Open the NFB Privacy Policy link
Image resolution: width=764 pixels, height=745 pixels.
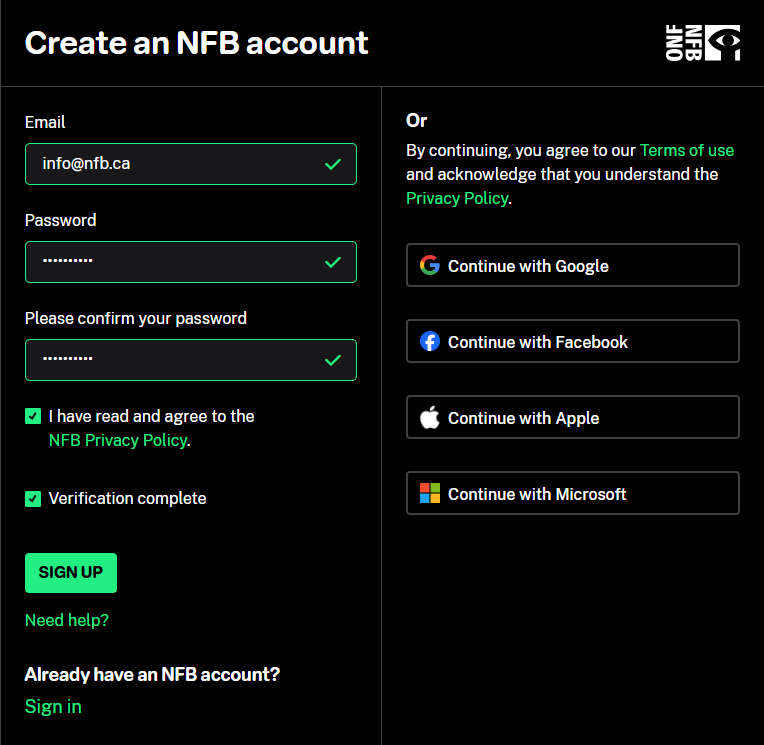[117, 440]
